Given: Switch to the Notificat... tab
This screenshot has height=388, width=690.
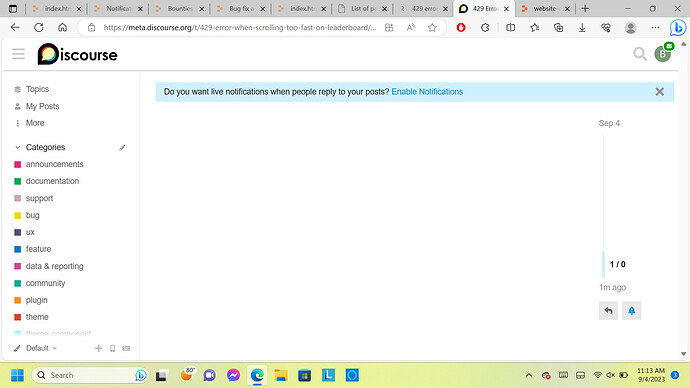Looking at the screenshot, I should click(x=117, y=8).
